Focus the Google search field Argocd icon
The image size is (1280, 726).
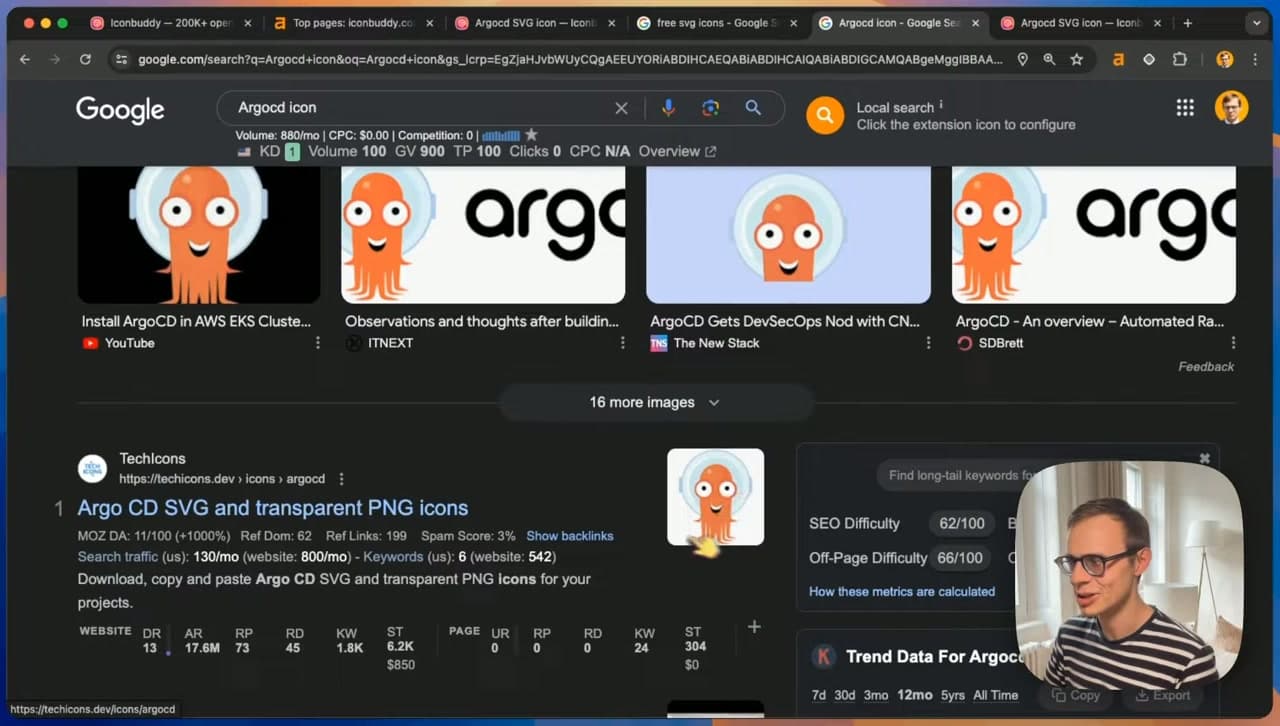(420, 108)
